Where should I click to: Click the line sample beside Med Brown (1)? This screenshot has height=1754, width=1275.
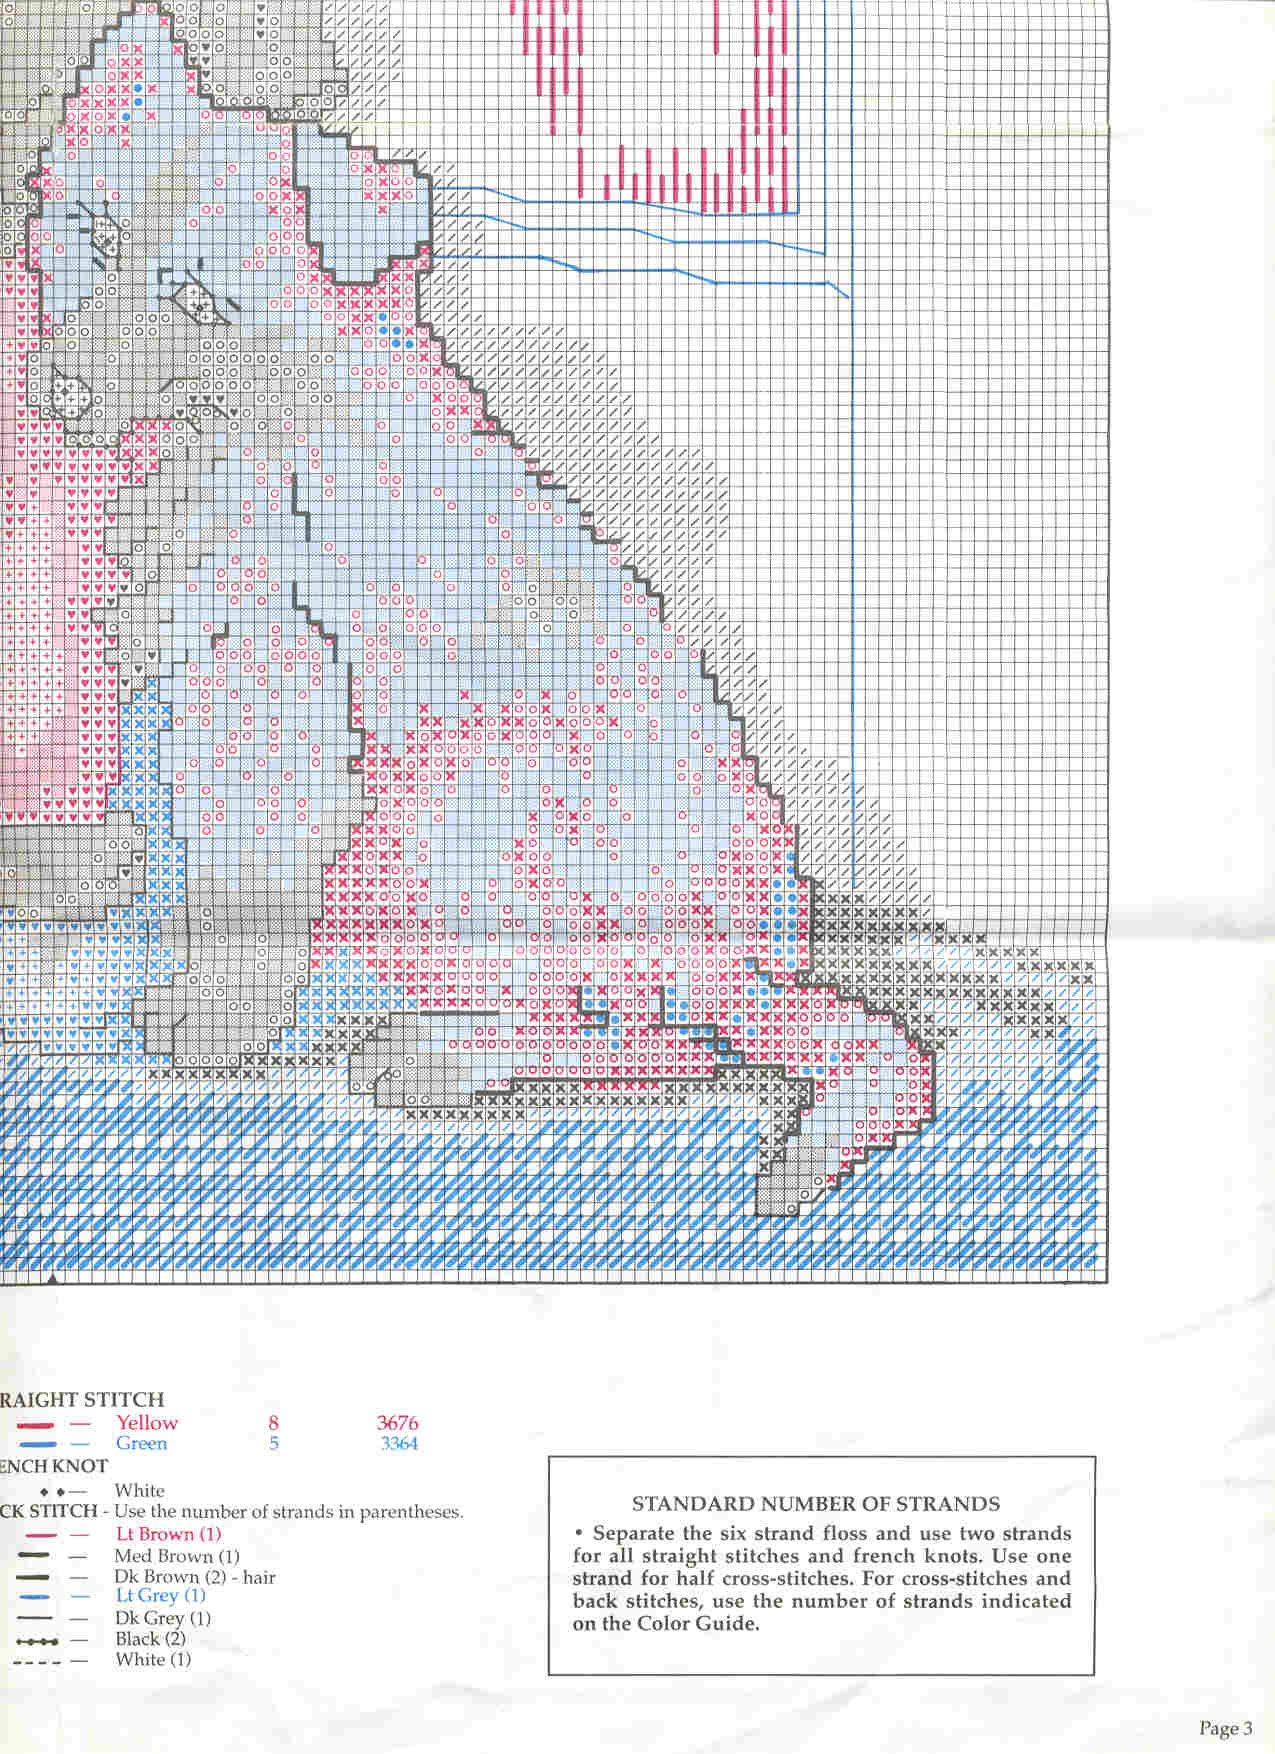34,1557
